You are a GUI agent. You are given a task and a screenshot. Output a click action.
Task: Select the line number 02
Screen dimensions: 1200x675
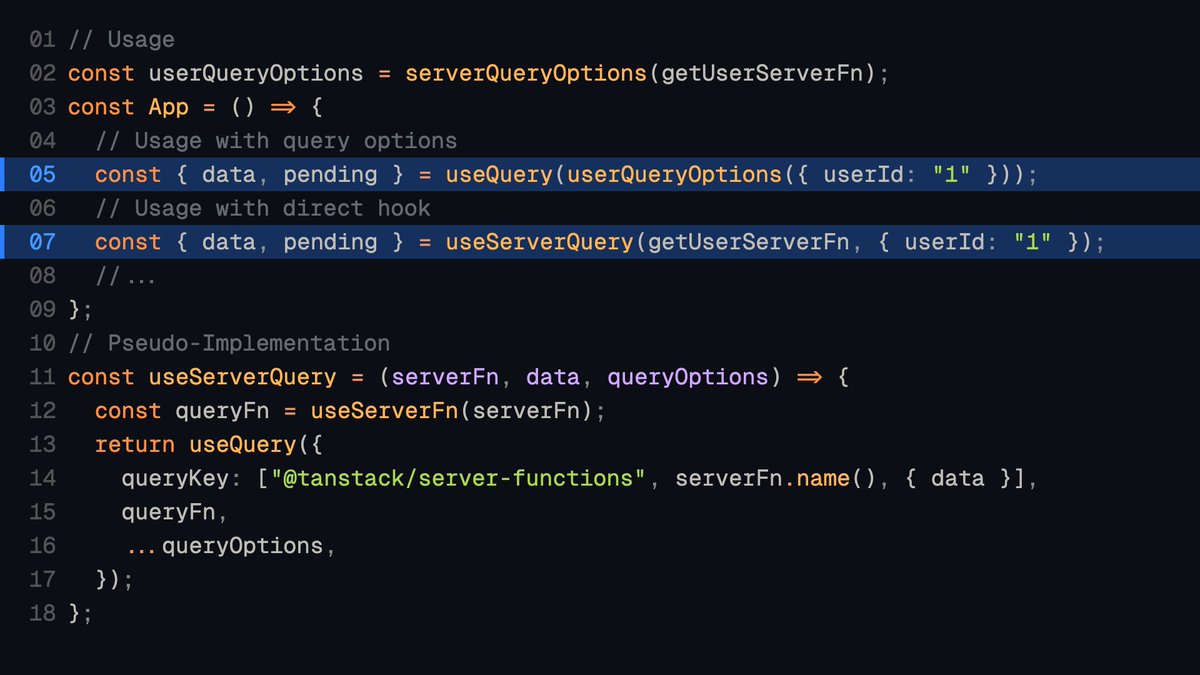click(x=42, y=74)
